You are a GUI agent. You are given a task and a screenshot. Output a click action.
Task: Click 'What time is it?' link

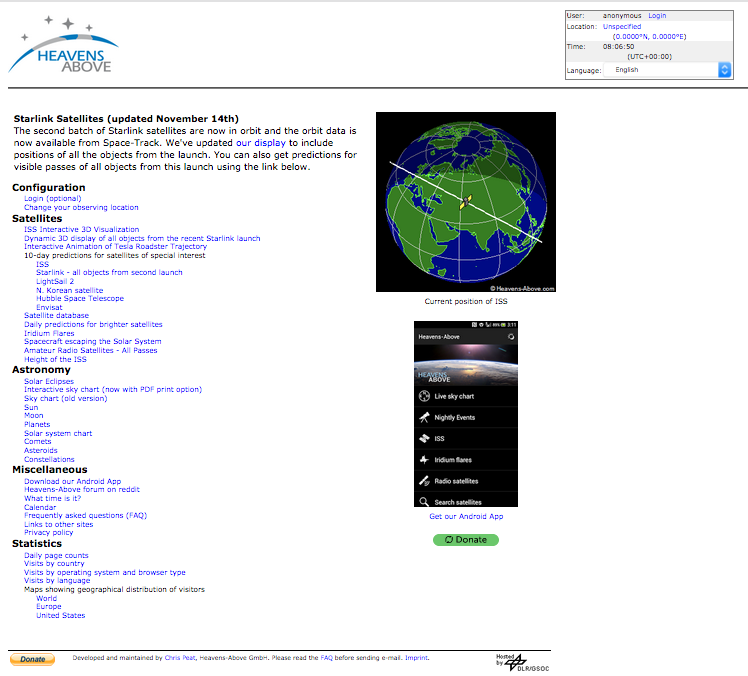click(52, 499)
